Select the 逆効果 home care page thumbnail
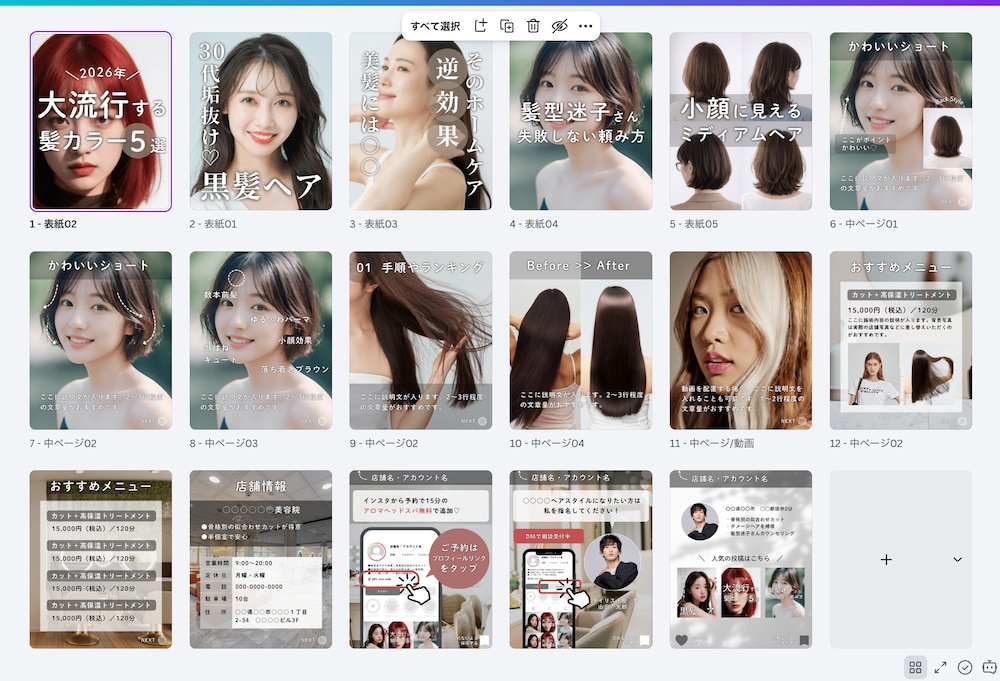Screen dimensions: 1000x681 click(x=421, y=121)
